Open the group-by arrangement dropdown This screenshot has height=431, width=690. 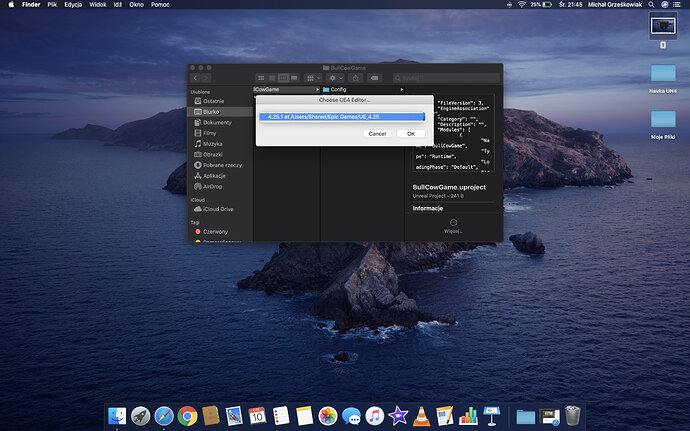315,77
